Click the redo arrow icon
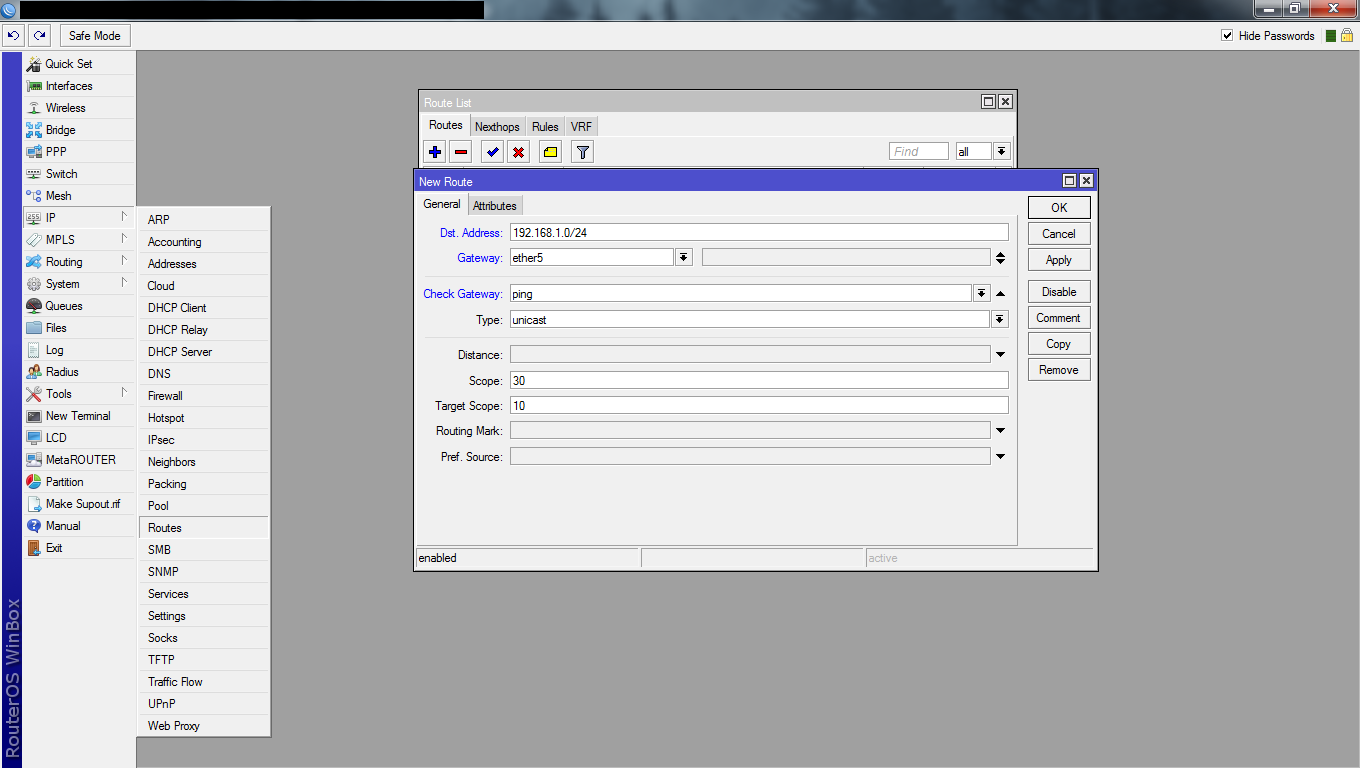1360x768 pixels. click(39, 36)
